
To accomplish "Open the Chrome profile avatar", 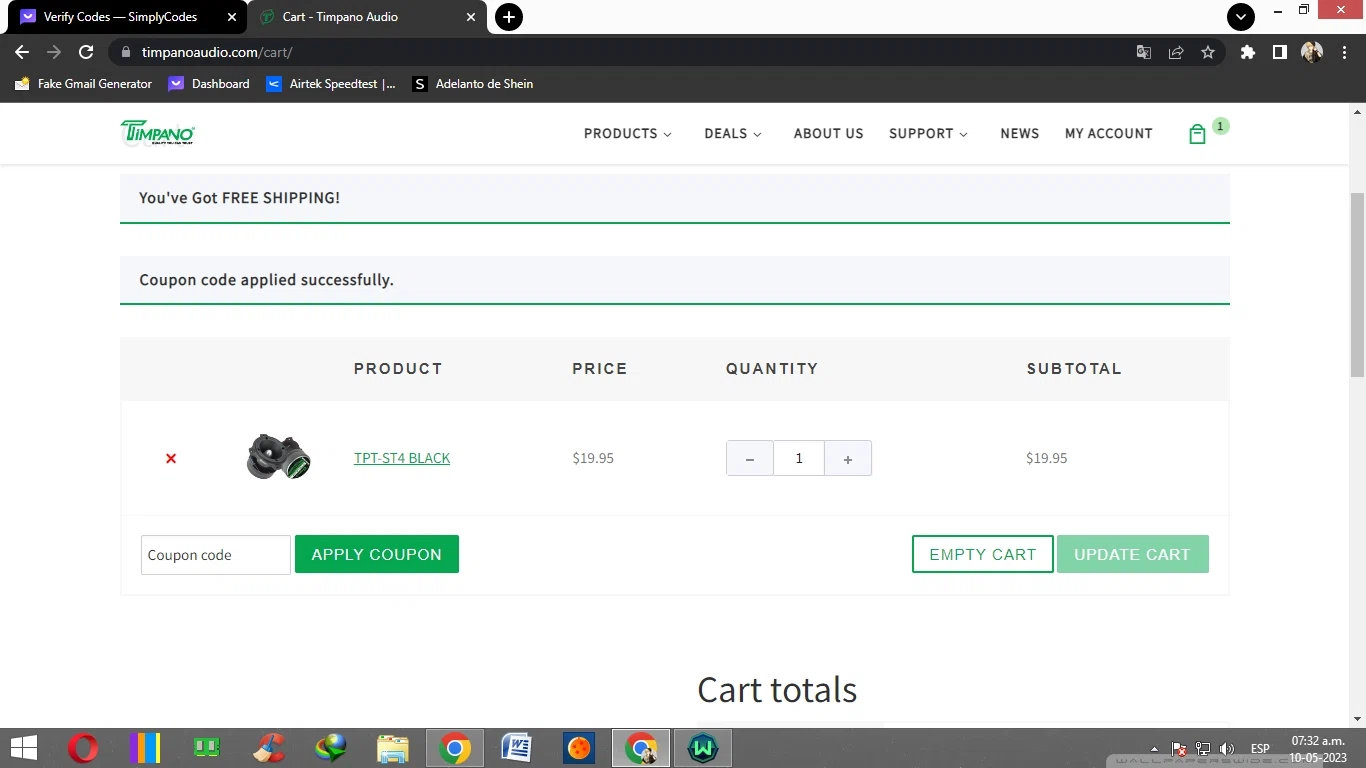I will [1312, 52].
